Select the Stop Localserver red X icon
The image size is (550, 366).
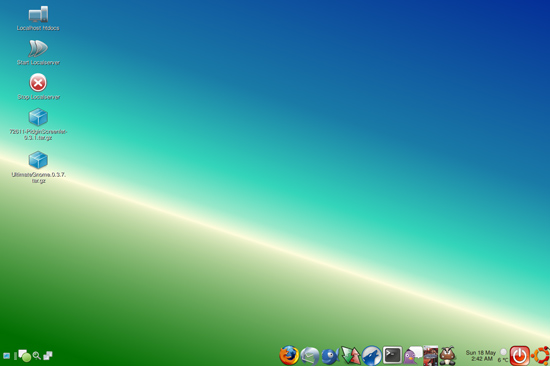38,87
